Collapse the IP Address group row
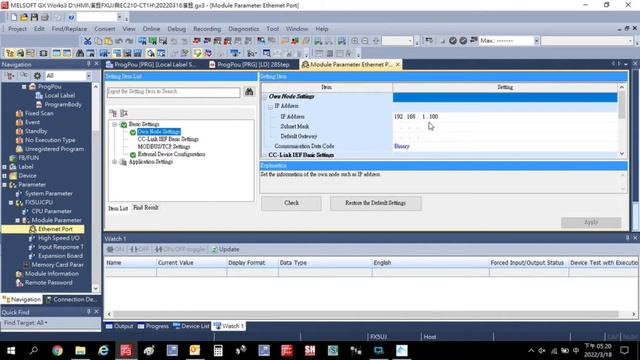The width and height of the screenshot is (640, 360). pos(270,107)
